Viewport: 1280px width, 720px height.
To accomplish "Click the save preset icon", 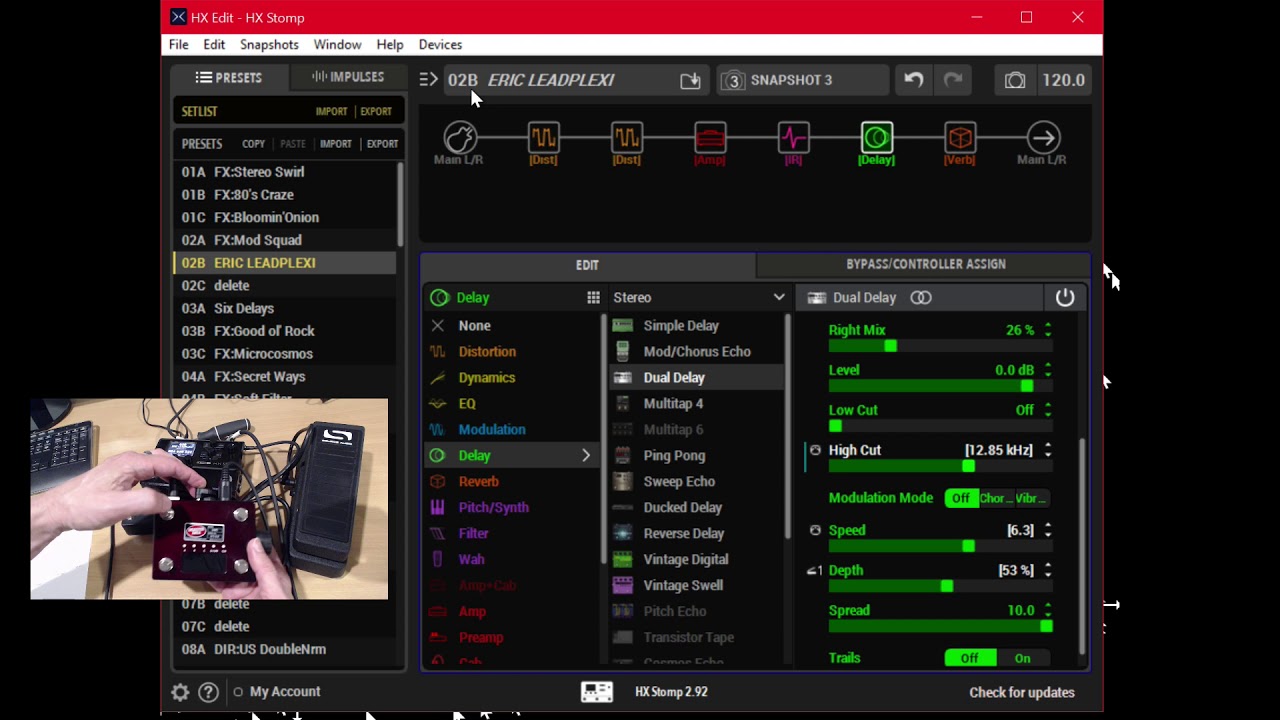I will 690,80.
